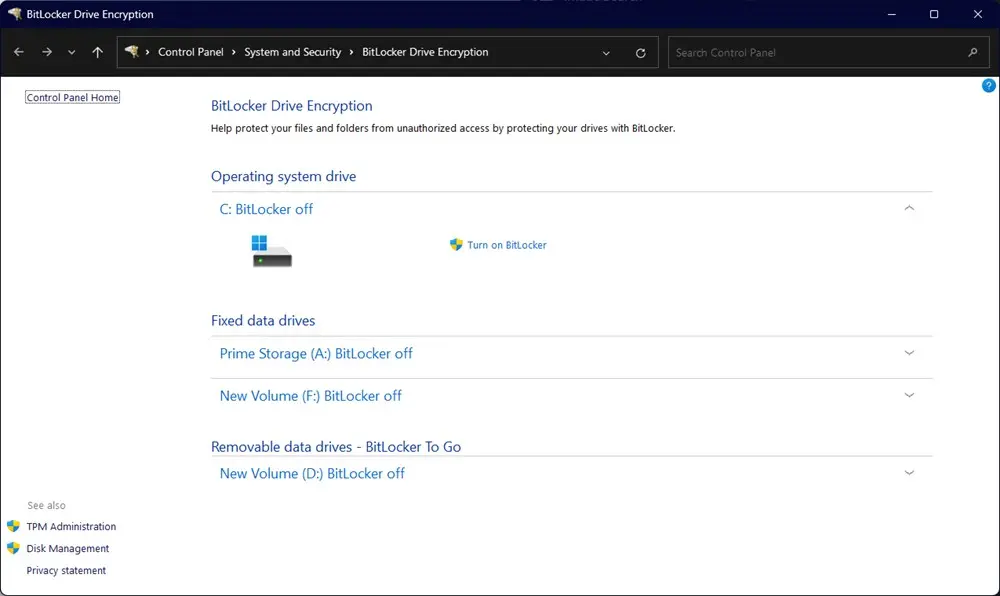Click the BitLocker shield icon beside Turn on BitLocker
1000x596 pixels.
click(x=455, y=245)
